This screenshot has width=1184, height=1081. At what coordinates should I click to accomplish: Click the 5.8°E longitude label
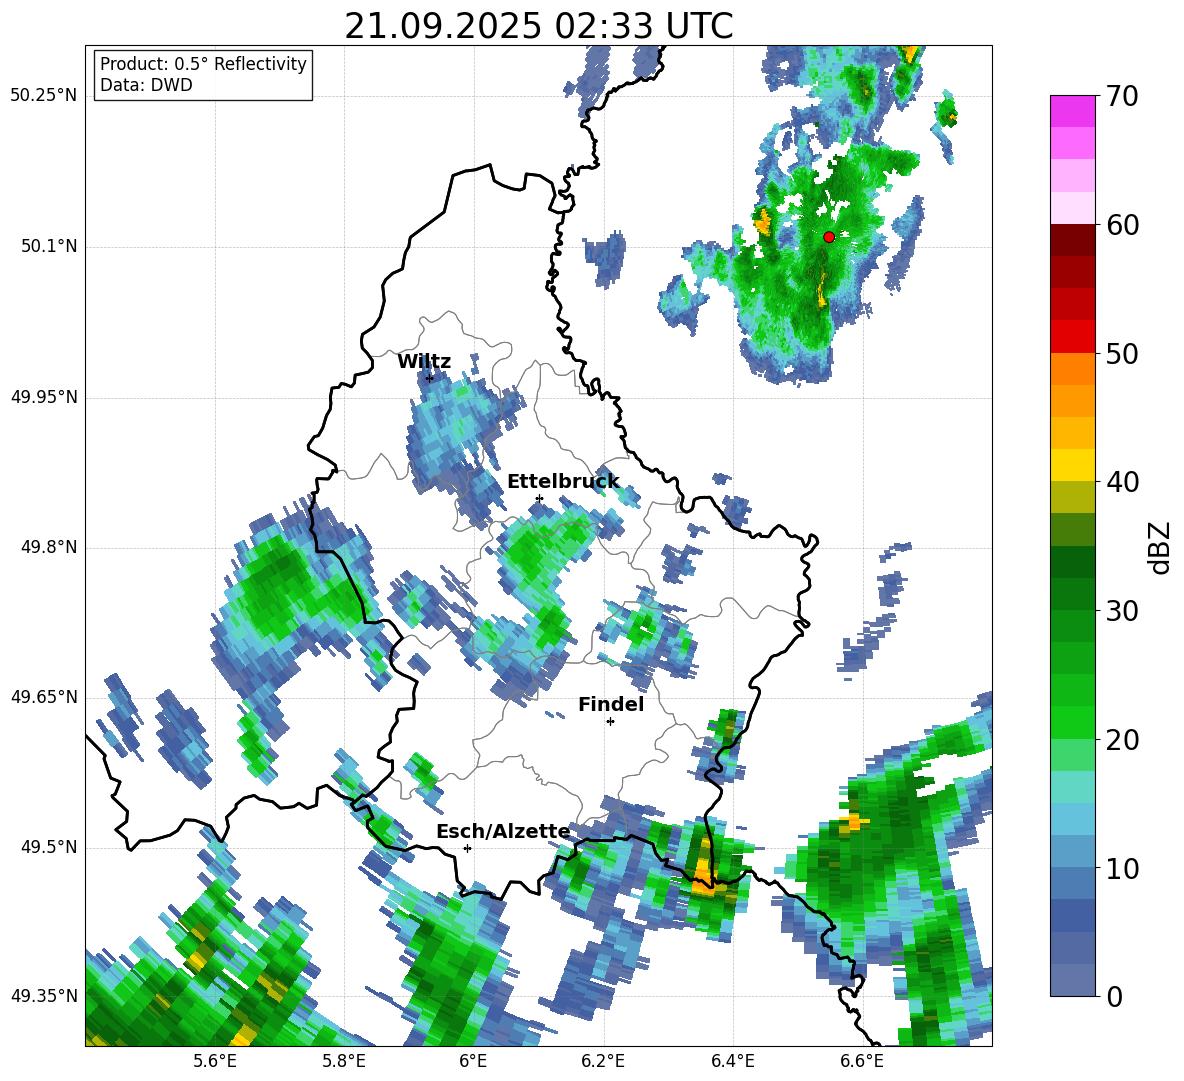pos(344,1061)
